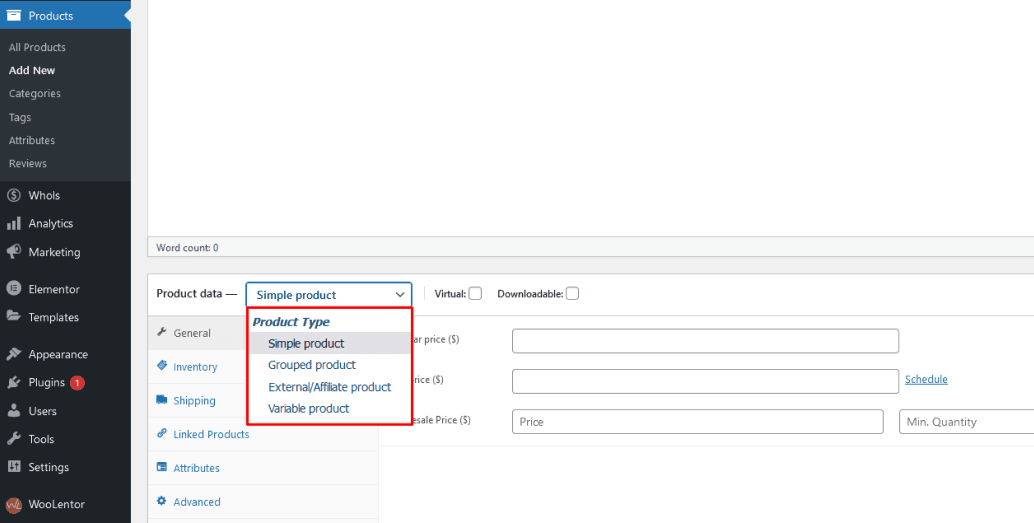This screenshot has width=1034, height=523.
Task: Enable the Downloadable checkbox
Action: (x=572, y=293)
